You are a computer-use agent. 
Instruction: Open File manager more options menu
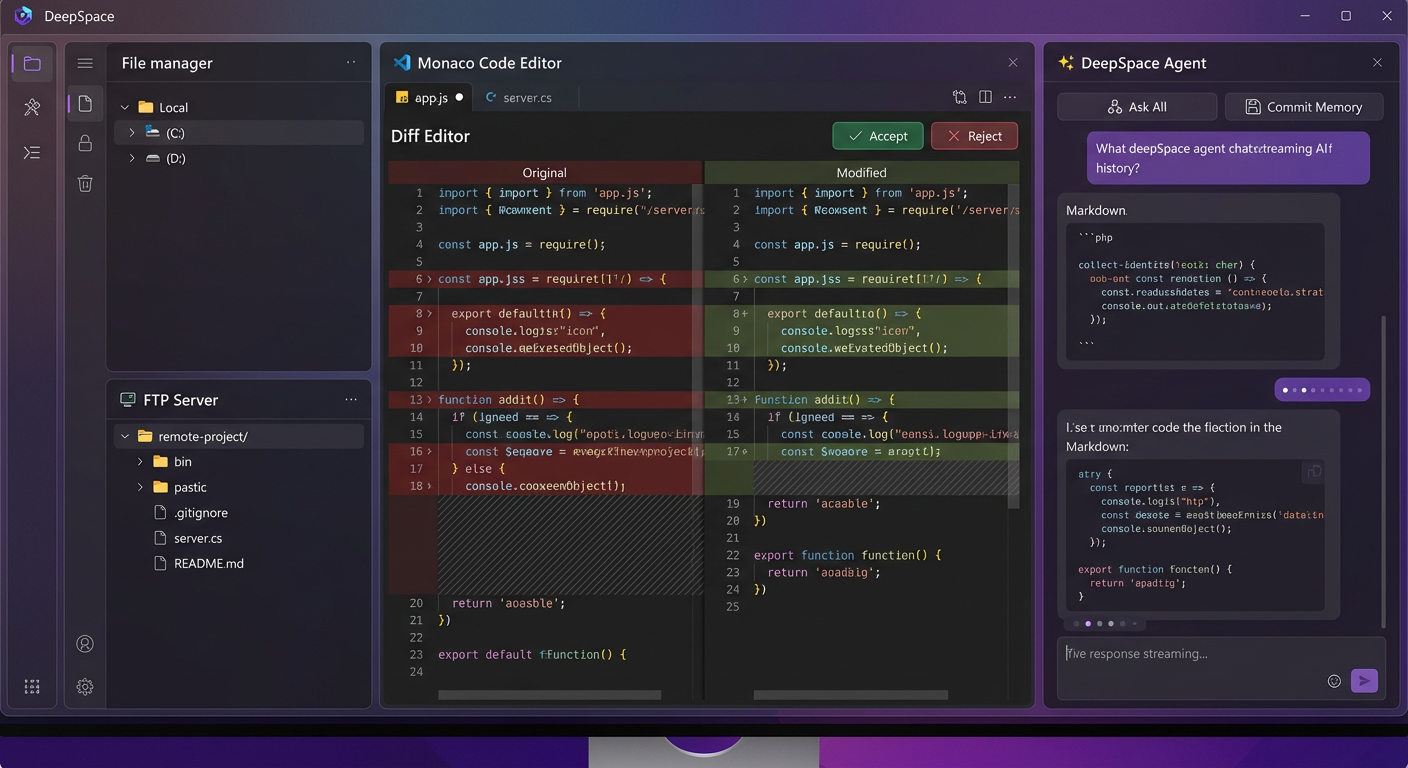click(351, 62)
